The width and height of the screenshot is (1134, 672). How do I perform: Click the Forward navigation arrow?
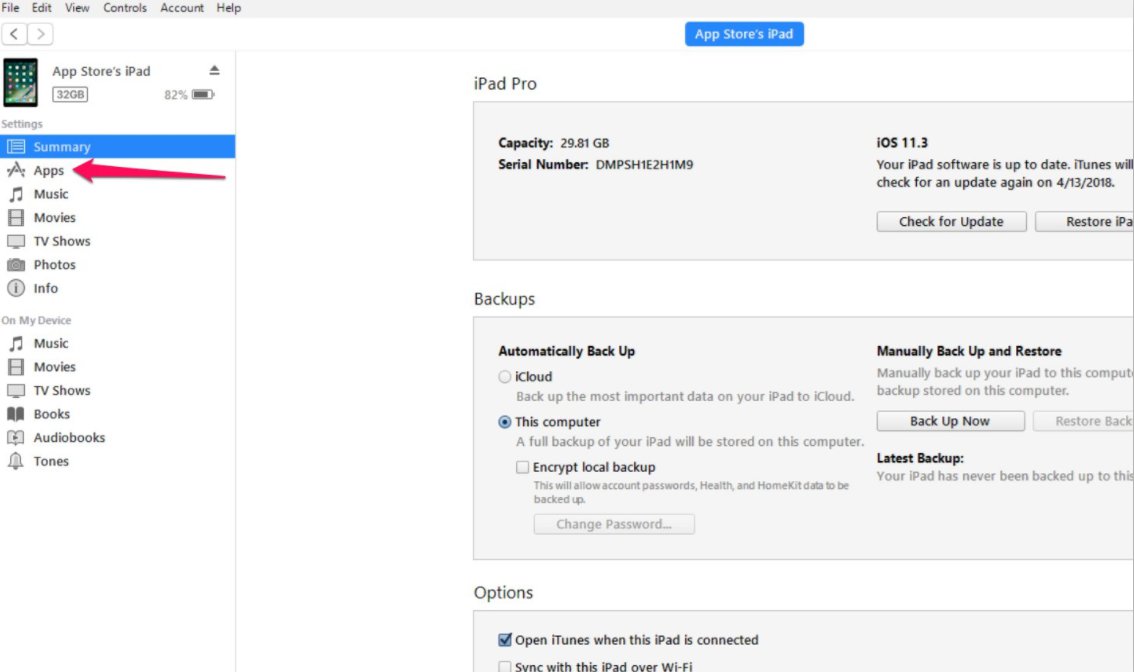[x=40, y=34]
